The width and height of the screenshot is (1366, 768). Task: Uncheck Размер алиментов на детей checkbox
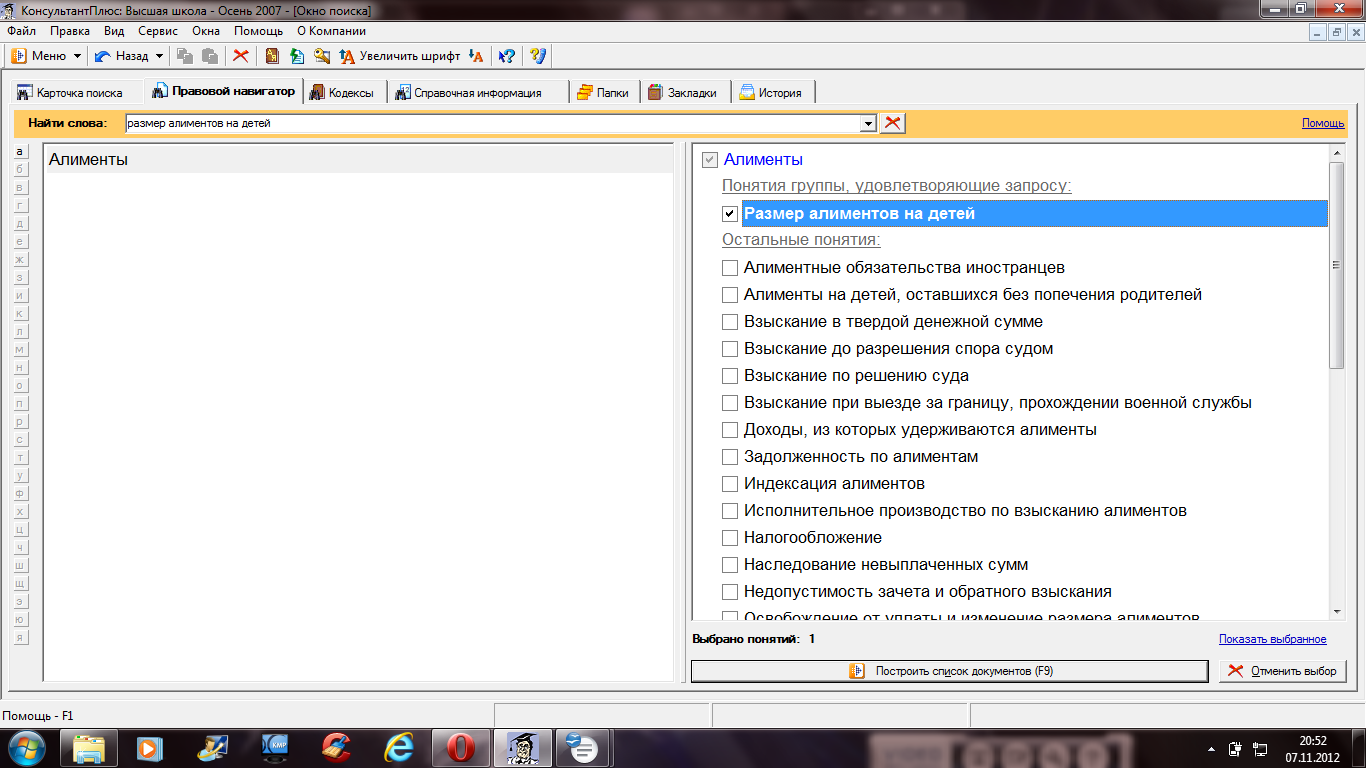click(730, 214)
